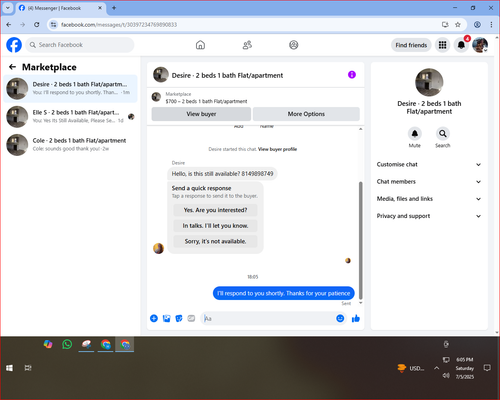This screenshot has height=400, width=500.
Task: Send a thumbs-up like
Action: [x=356, y=318]
